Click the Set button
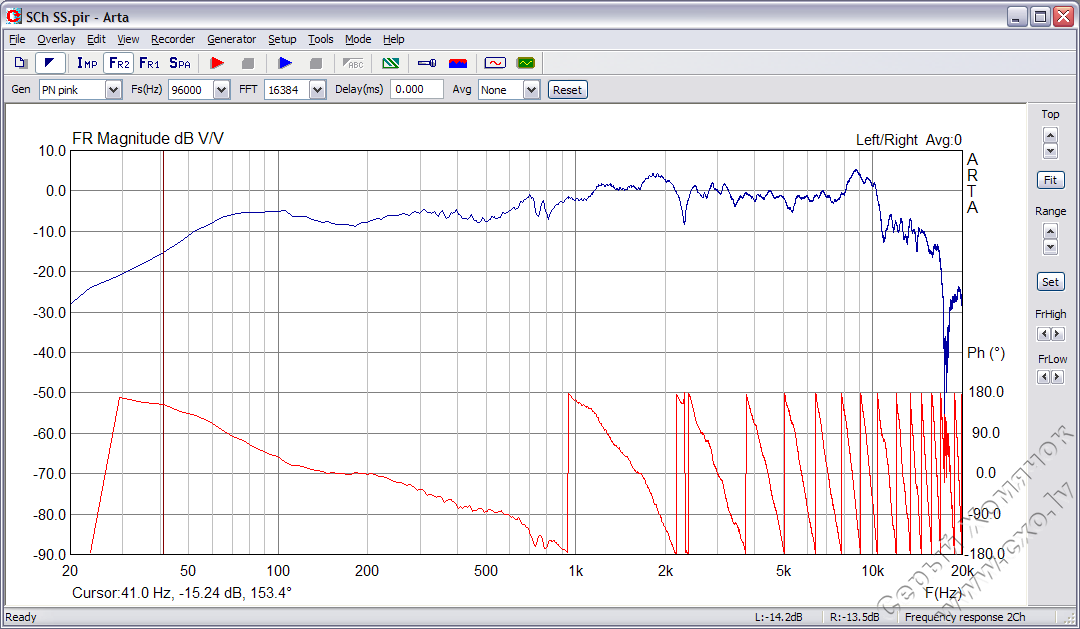 click(x=1050, y=282)
